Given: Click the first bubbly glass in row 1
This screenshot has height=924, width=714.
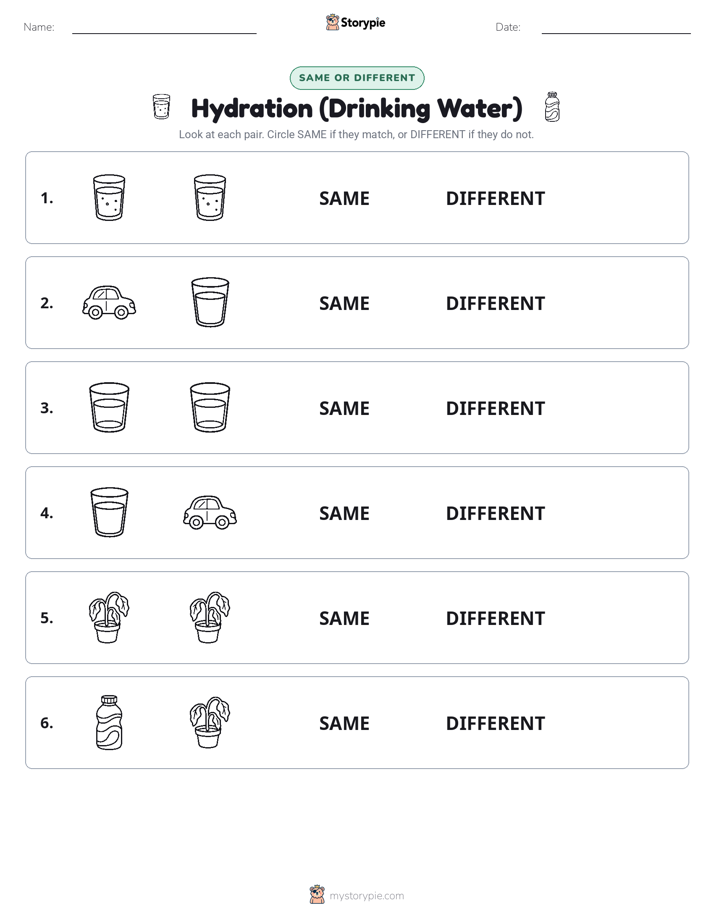Looking at the screenshot, I should [109, 197].
